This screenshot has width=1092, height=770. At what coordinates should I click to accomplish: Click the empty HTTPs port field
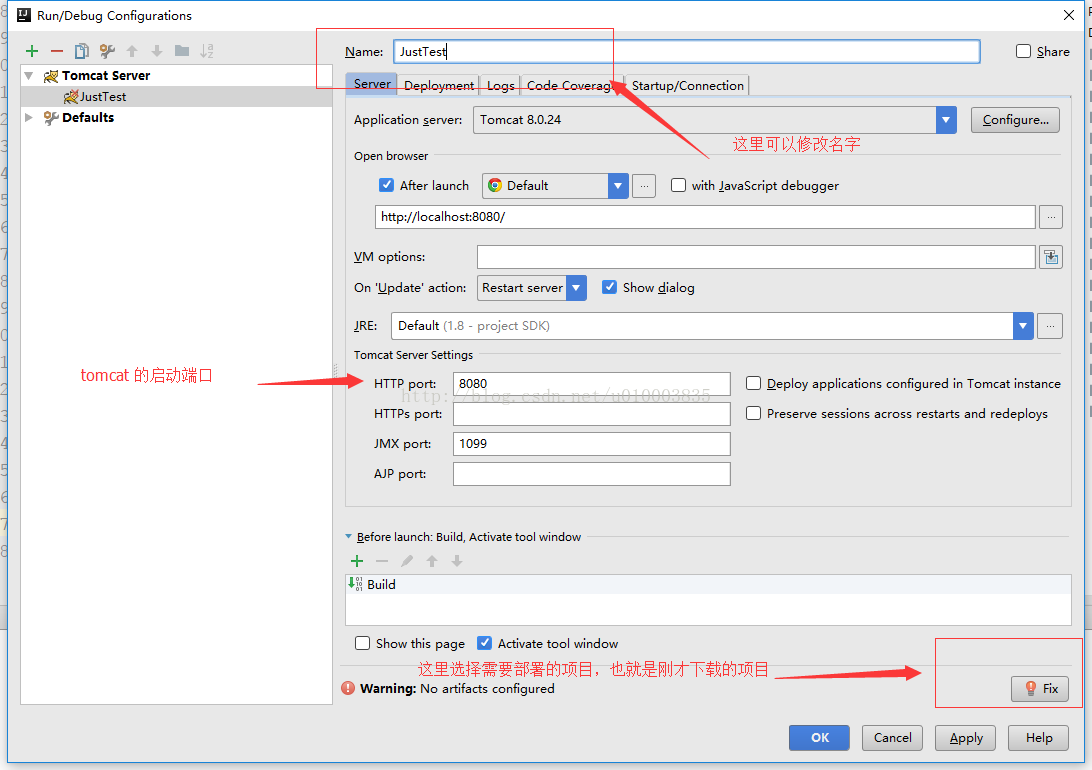point(591,414)
